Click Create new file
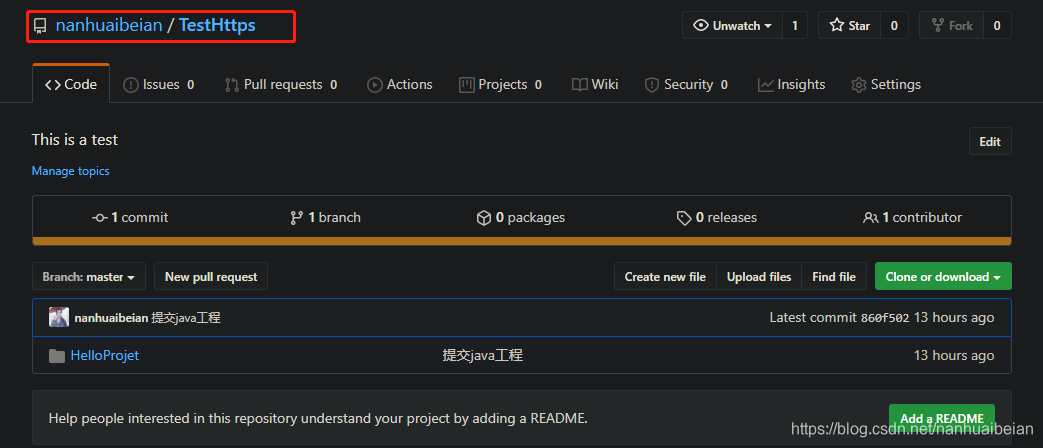 coord(665,277)
